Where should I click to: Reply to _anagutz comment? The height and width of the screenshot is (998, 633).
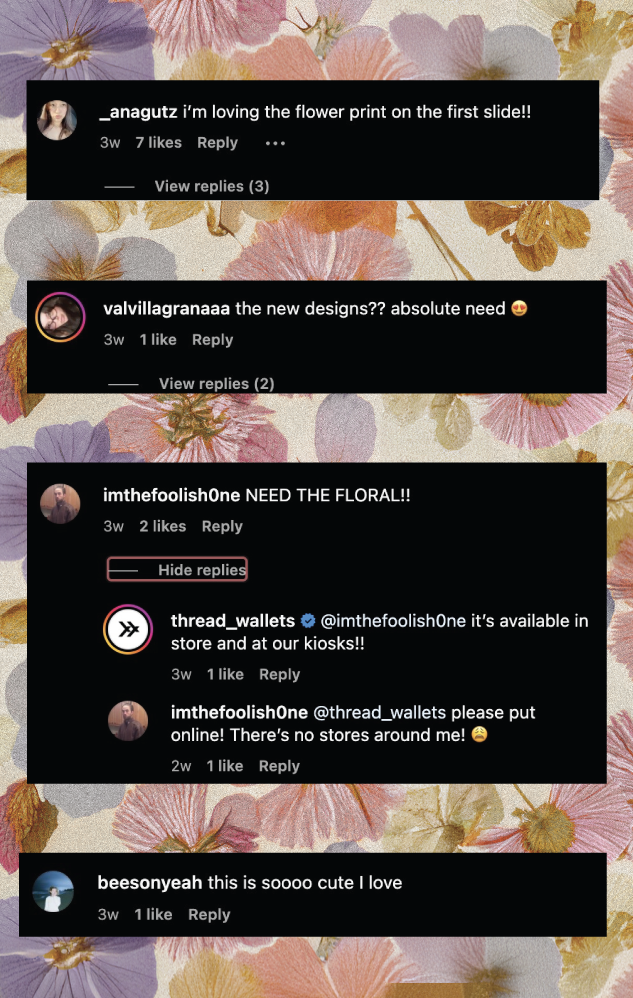(217, 143)
